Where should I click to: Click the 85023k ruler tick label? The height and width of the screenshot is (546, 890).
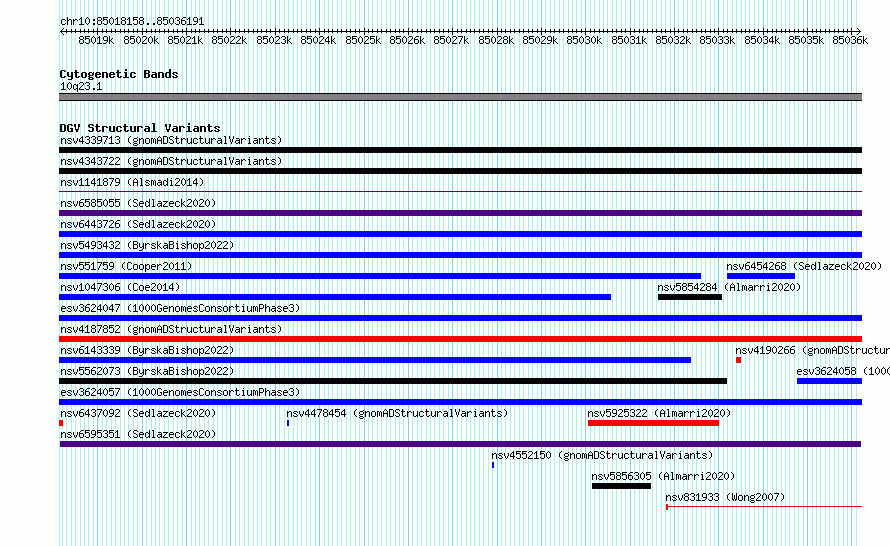[x=274, y=40]
